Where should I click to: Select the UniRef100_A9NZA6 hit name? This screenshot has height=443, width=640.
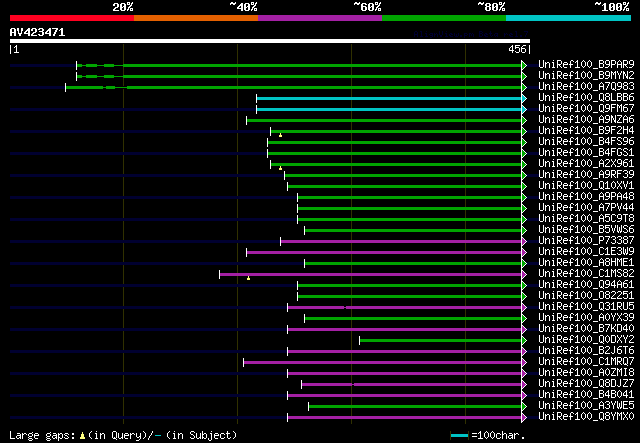click(586, 120)
